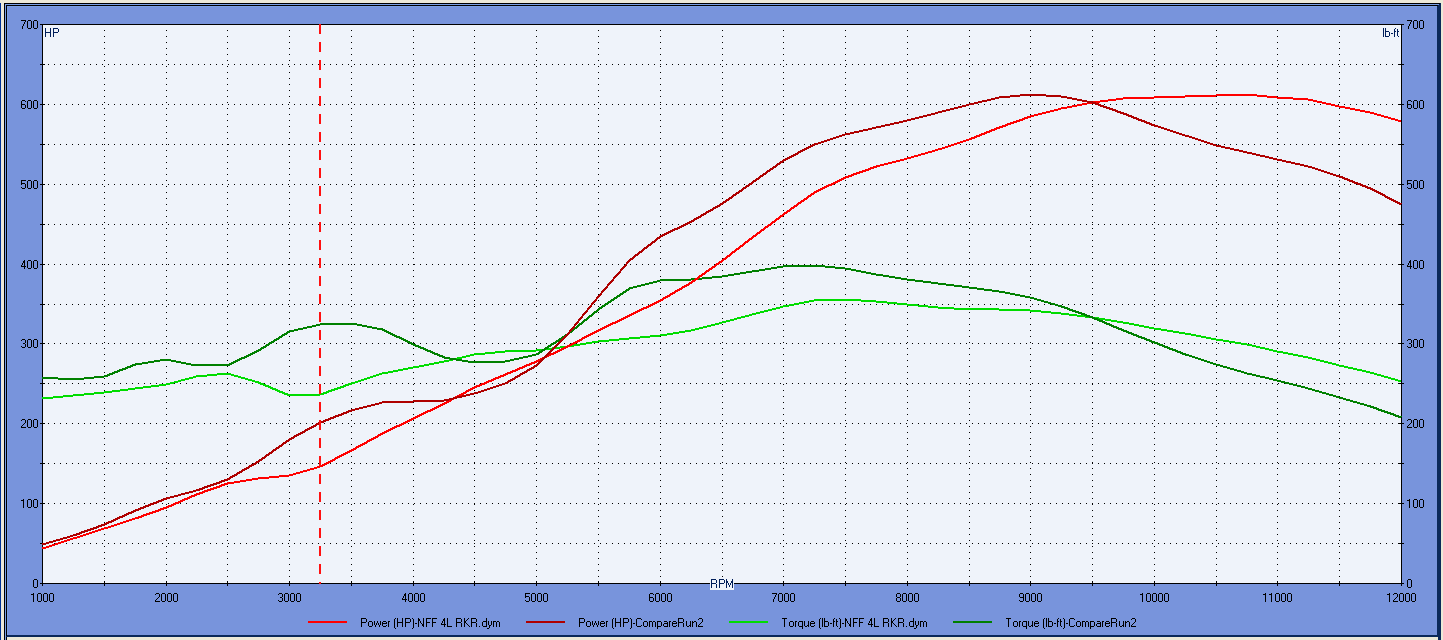Click the light green NFF torque legend swatch
The height and width of the screenshot is (640, 1443).
[754, 623]
